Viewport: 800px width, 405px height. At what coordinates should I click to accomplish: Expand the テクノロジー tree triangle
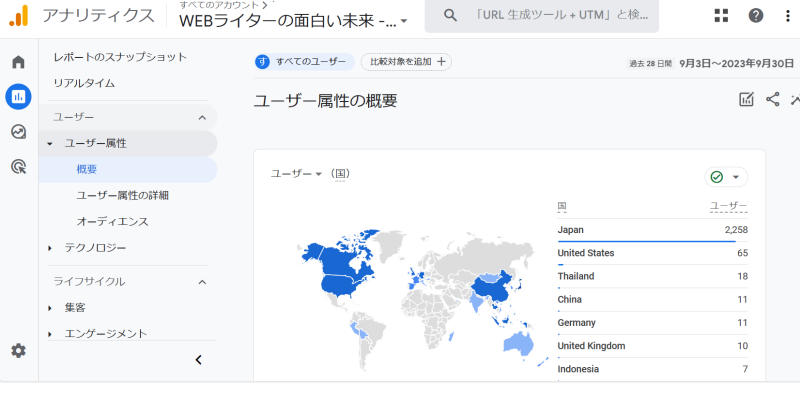[x=50, y=248]
